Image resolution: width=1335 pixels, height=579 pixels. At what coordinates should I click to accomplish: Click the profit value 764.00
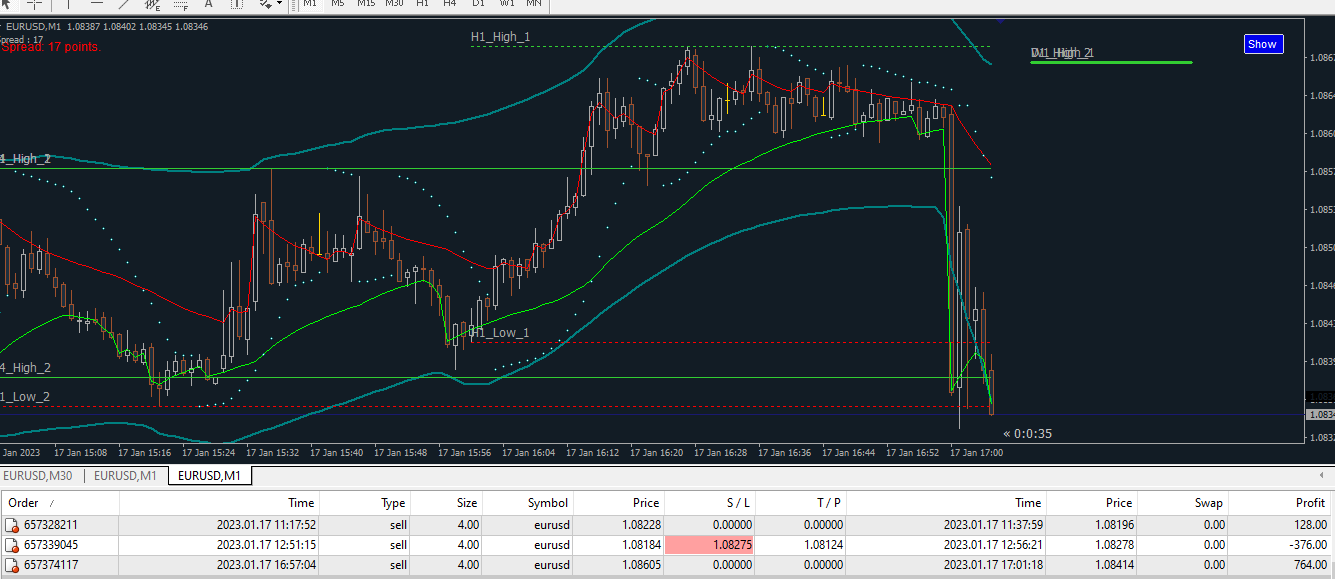(1308, 565)
